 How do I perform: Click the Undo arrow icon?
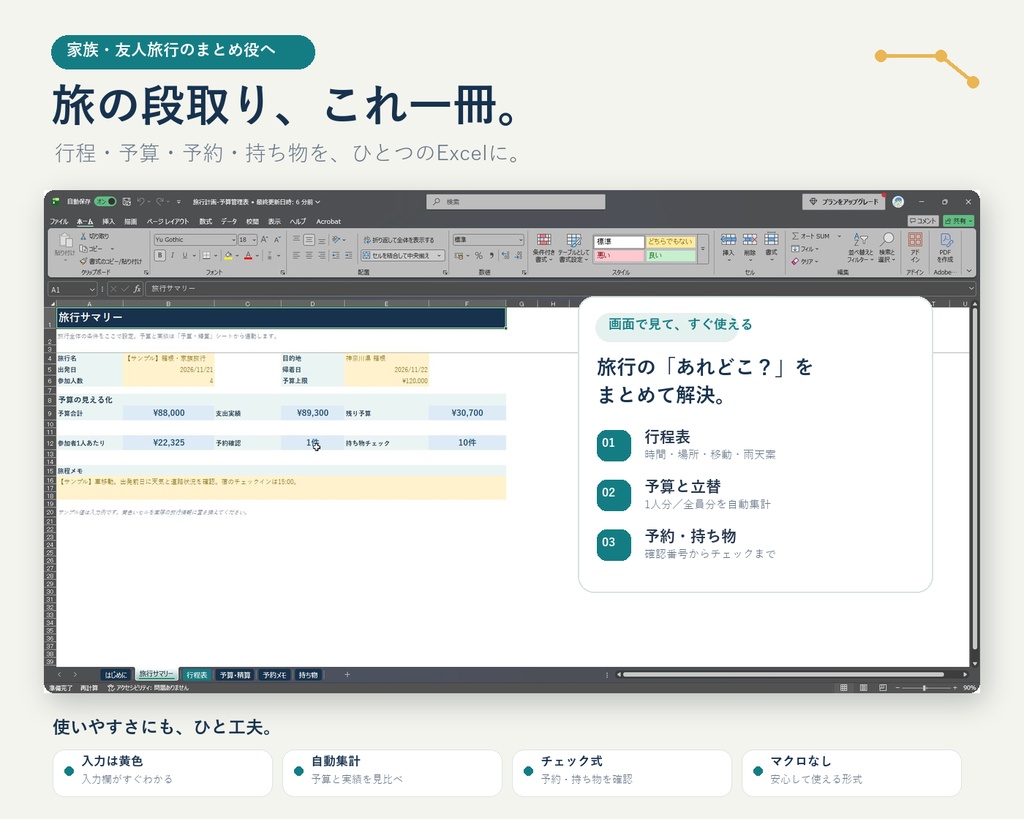[x=140, y=202]
